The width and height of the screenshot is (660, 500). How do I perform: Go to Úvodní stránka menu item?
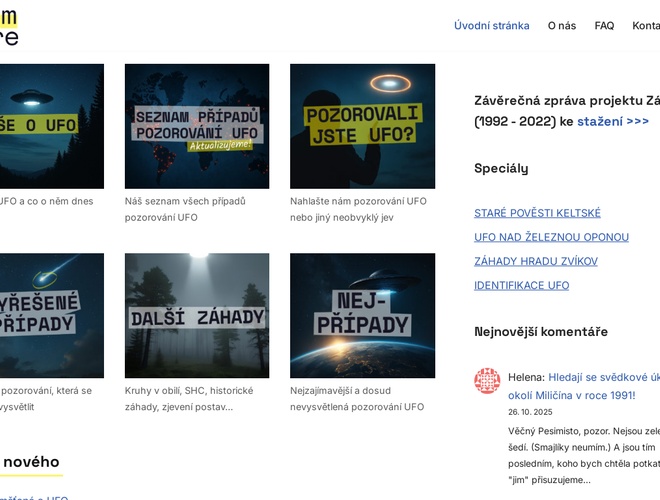pos(492,26)
